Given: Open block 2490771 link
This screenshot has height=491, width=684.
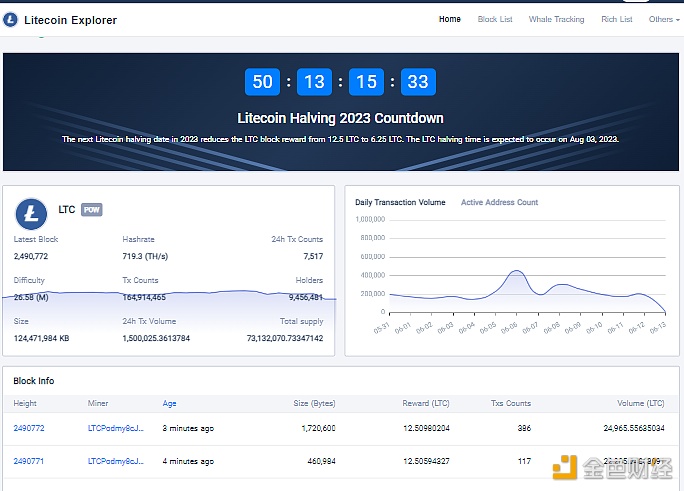Looking at the screenshot, I should pos(29,461).
